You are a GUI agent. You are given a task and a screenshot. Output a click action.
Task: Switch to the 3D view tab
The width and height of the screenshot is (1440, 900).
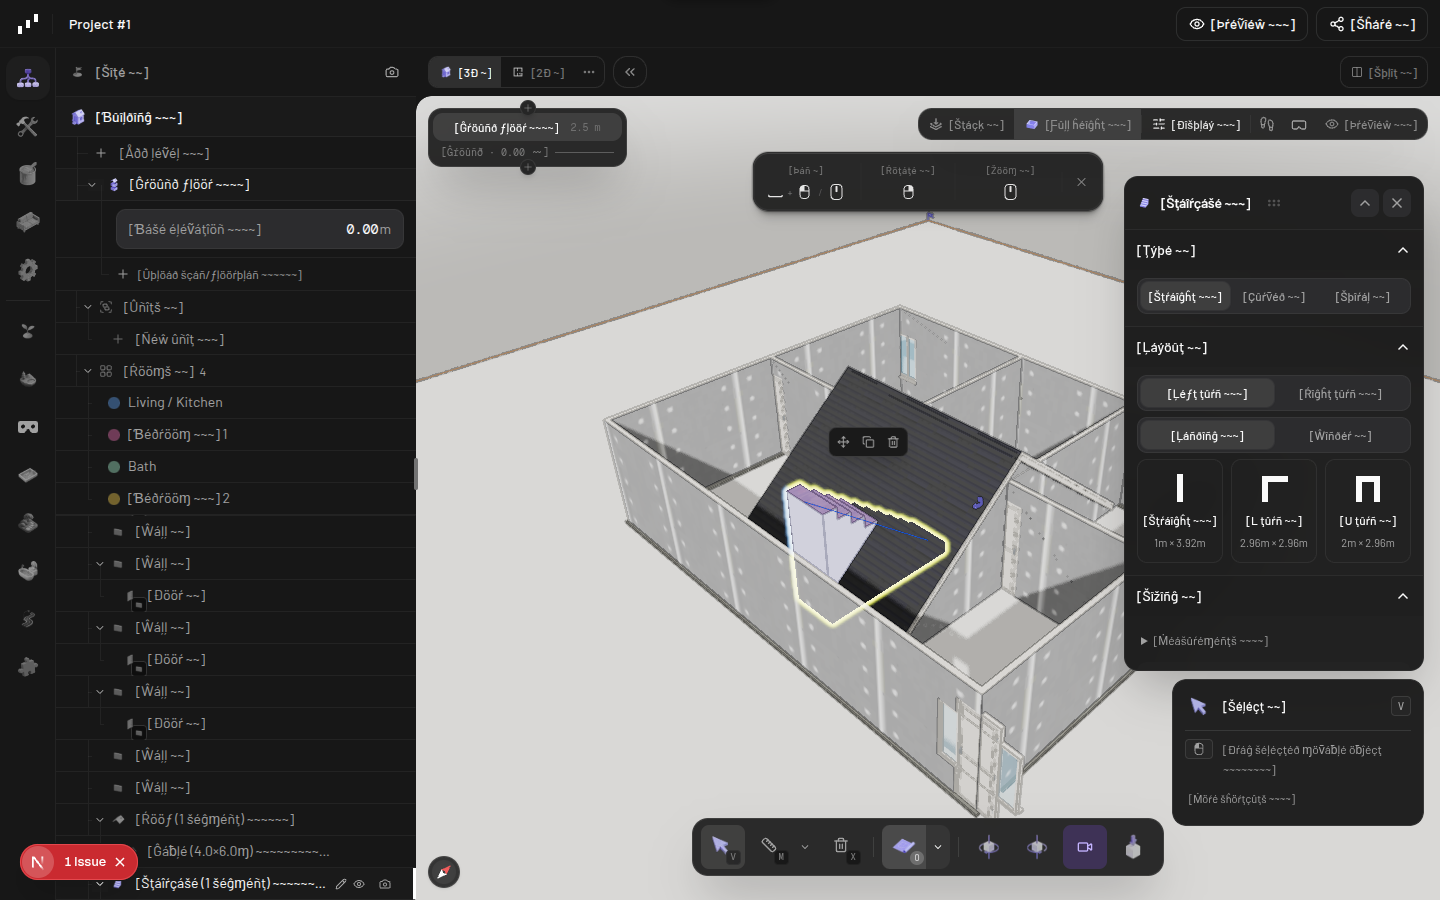[466, 72]
